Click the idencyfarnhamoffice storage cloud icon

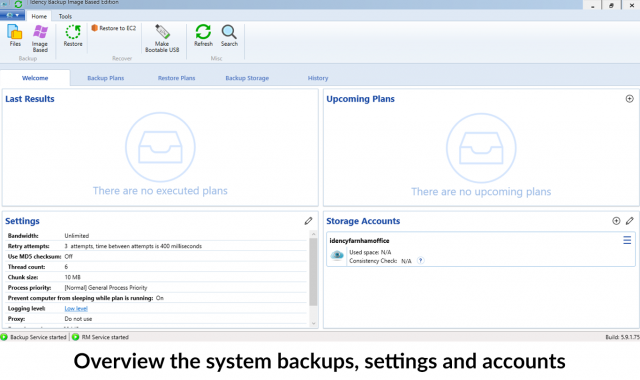337,256
